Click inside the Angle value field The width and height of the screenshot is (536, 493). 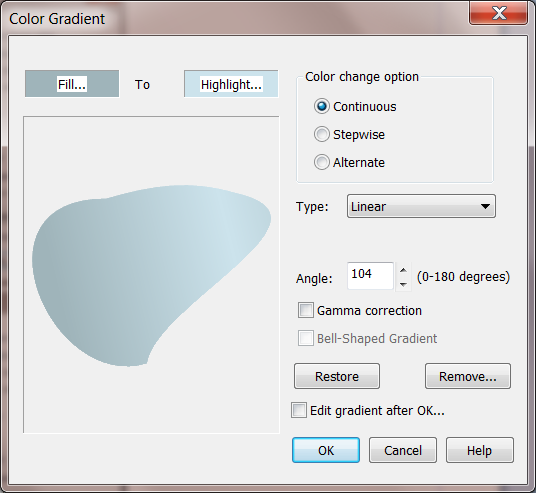(370, 276)
